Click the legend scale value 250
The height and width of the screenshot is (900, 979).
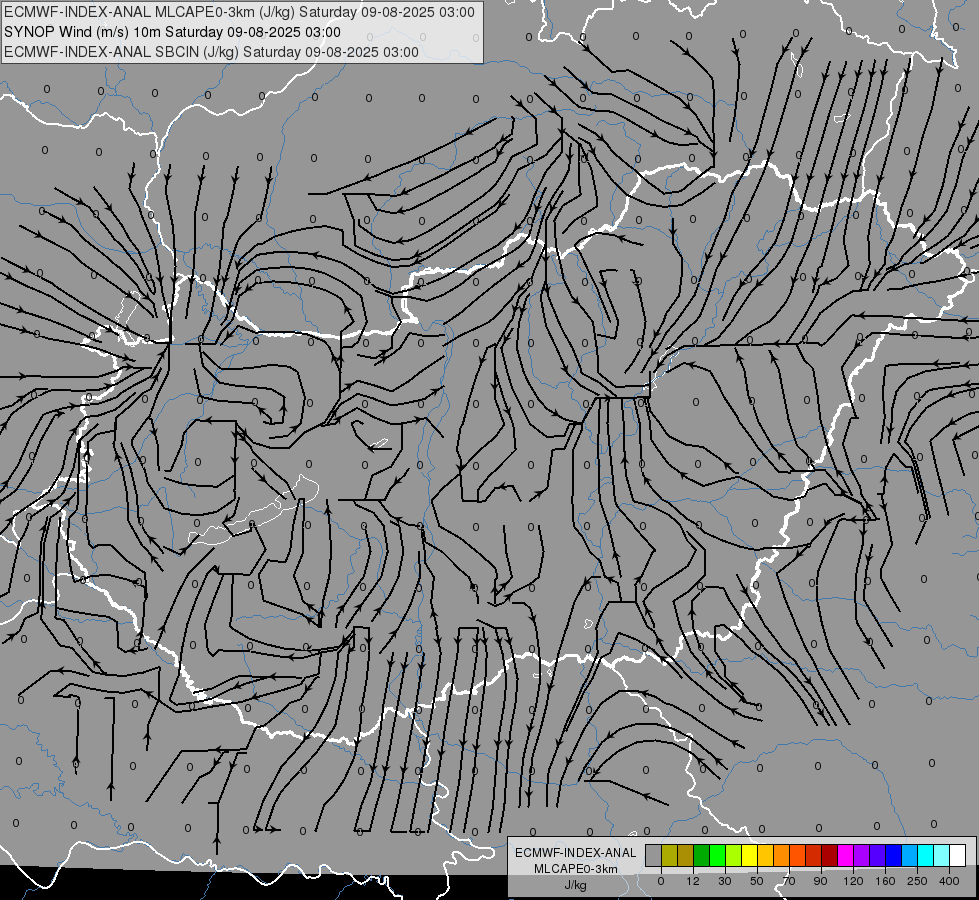pos(917,881)
